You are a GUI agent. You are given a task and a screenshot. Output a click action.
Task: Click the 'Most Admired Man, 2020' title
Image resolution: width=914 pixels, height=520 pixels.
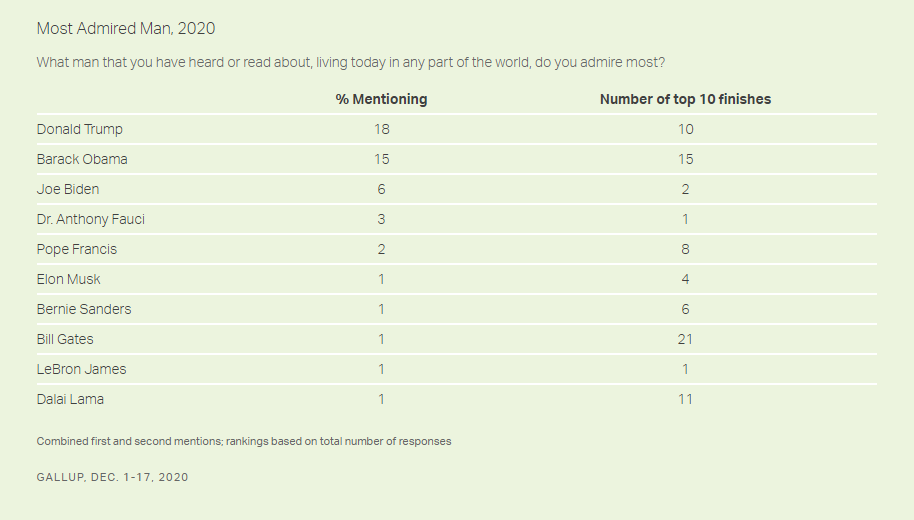(x=126, y=29)
